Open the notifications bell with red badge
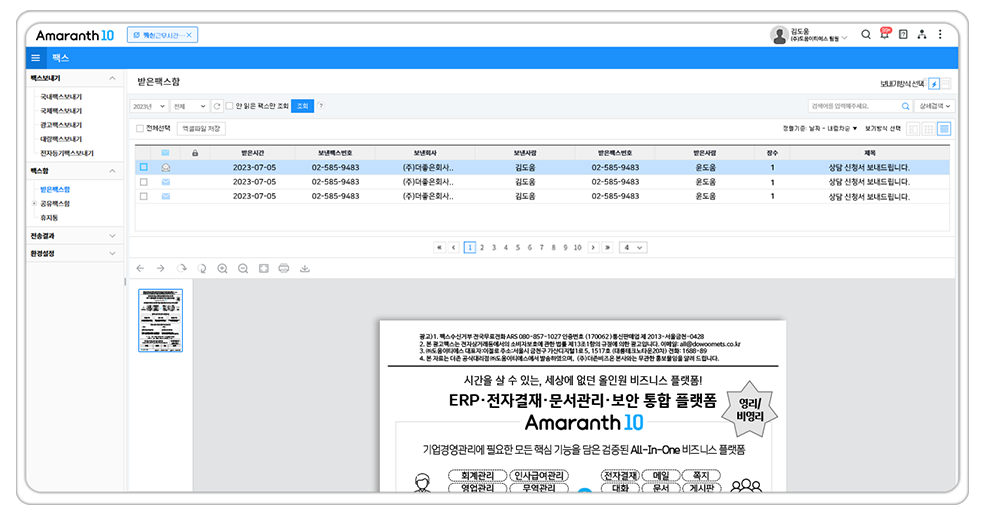This screenshot has width=984, height=517. tap(885, 34)
